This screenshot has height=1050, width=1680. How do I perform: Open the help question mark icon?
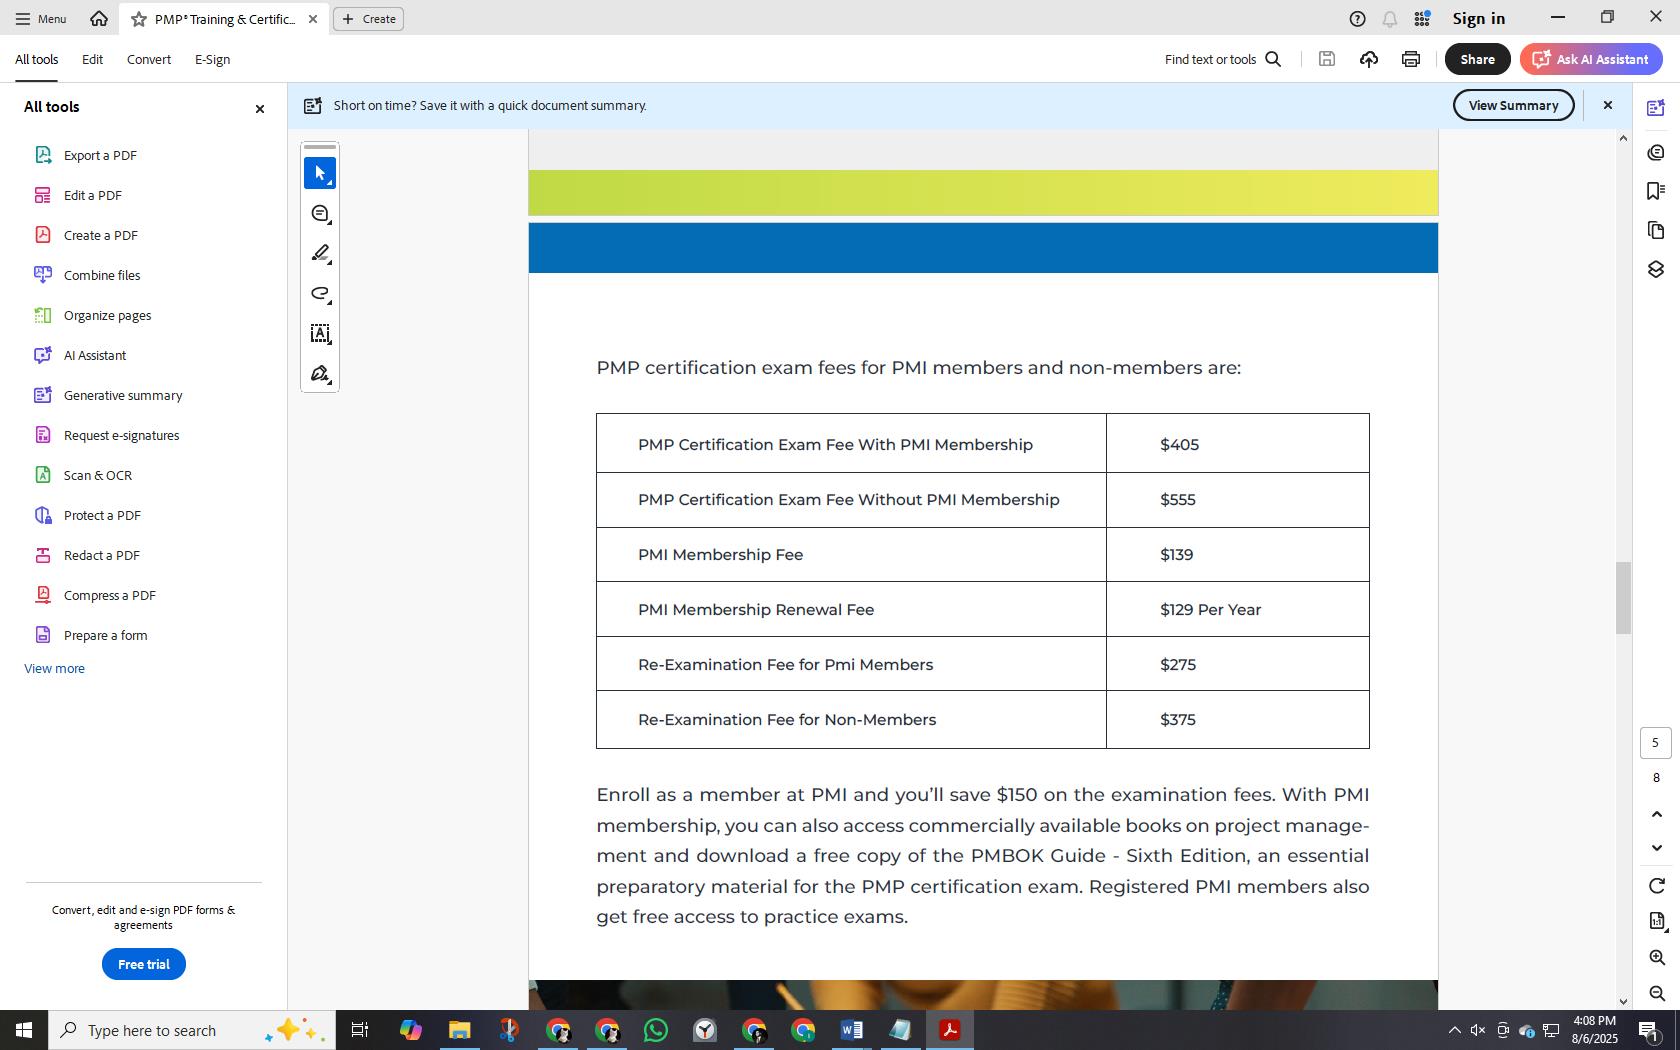1357,19
